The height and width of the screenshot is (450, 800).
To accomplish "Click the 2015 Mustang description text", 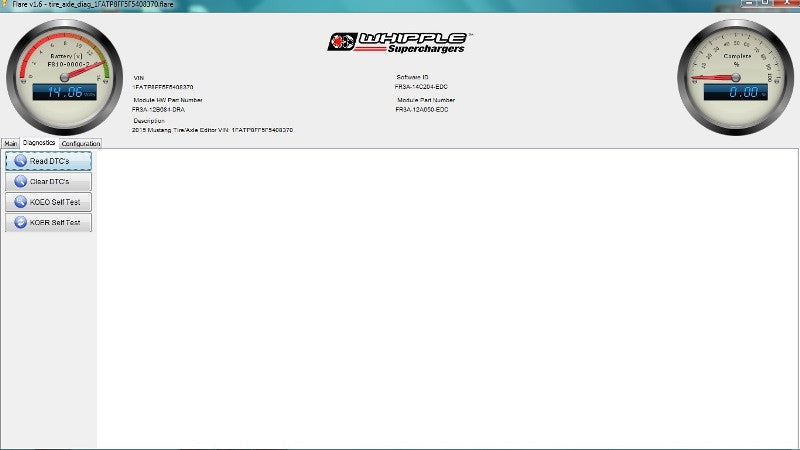I will tap(212, 130).
